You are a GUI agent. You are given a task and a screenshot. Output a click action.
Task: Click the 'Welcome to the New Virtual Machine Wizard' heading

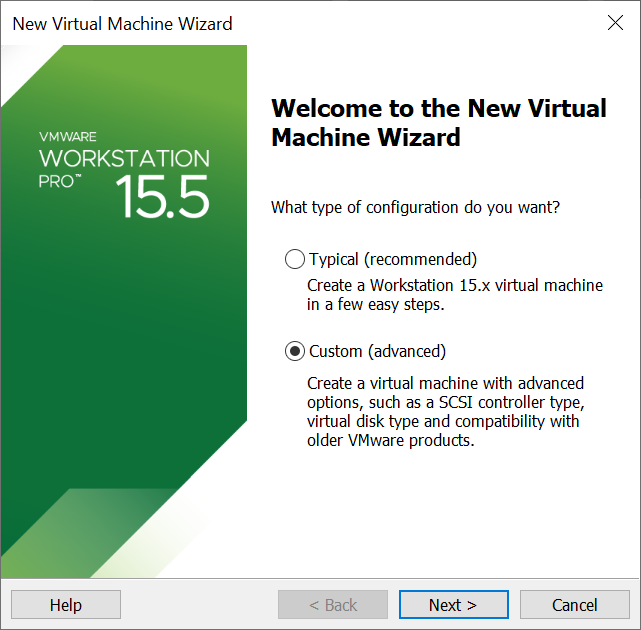tap(439, 122)
